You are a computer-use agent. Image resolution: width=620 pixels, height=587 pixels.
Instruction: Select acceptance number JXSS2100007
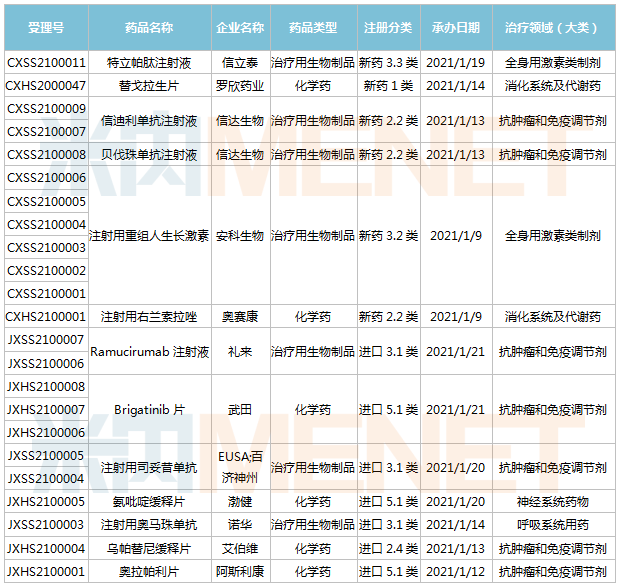[46, 340]
